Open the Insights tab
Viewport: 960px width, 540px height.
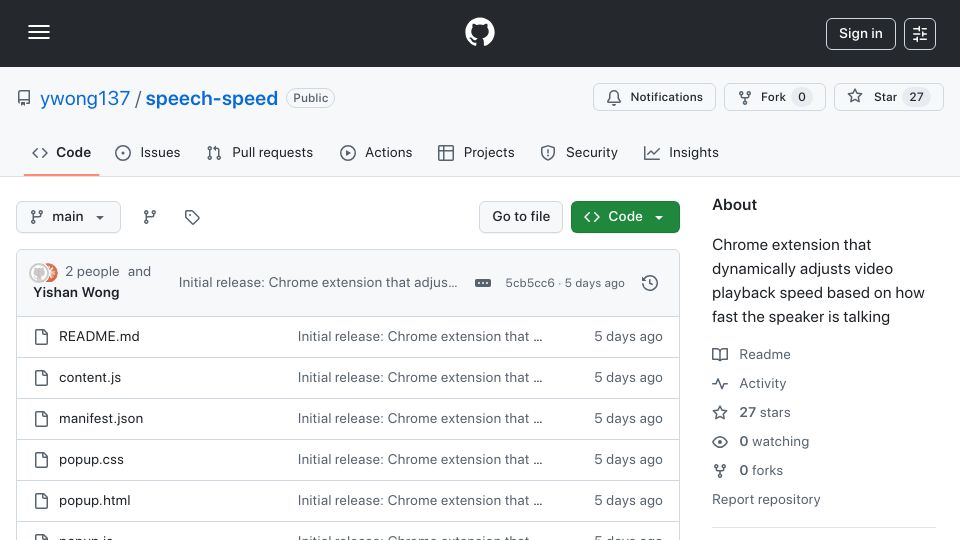pos(681,152)
